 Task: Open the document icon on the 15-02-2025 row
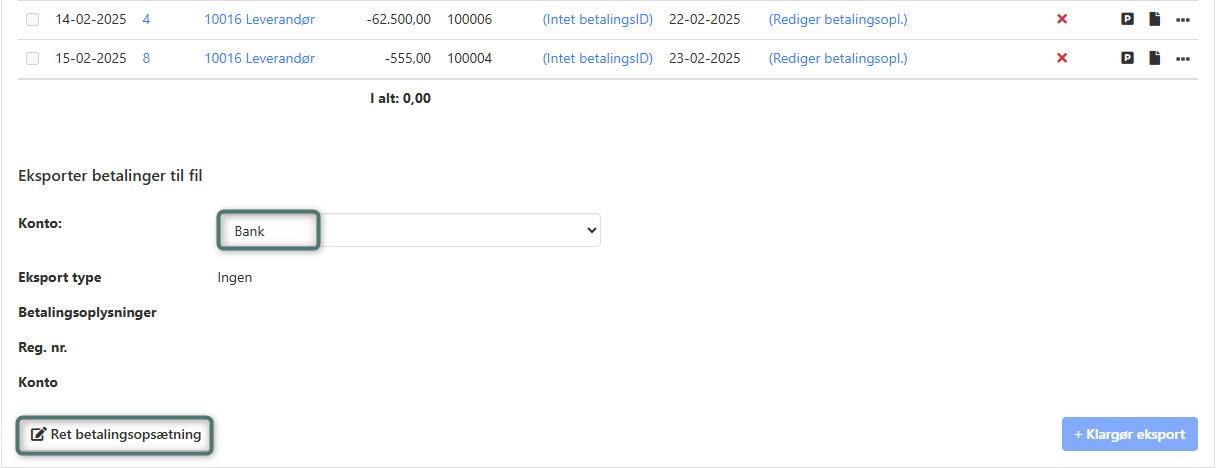pyautogui.click(x=1154, y=58)
